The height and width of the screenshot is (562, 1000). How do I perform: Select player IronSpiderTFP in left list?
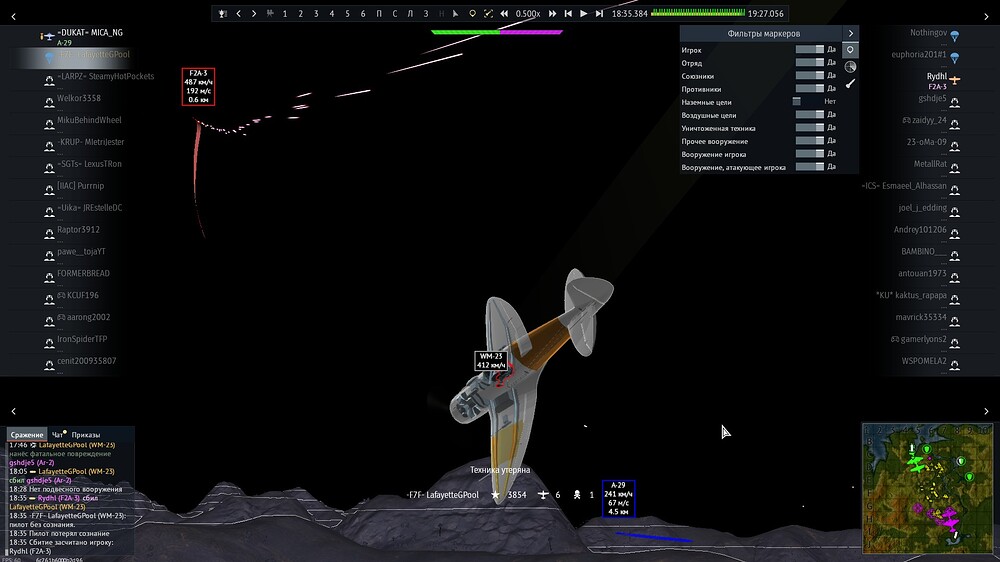point(82,339)
